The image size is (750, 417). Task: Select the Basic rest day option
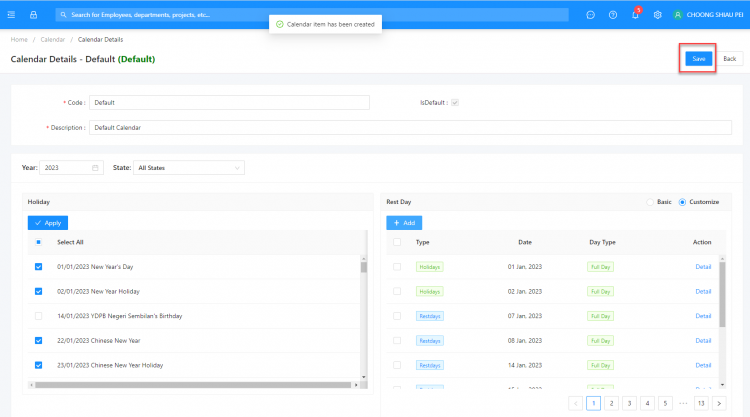(x=651, y=202)
